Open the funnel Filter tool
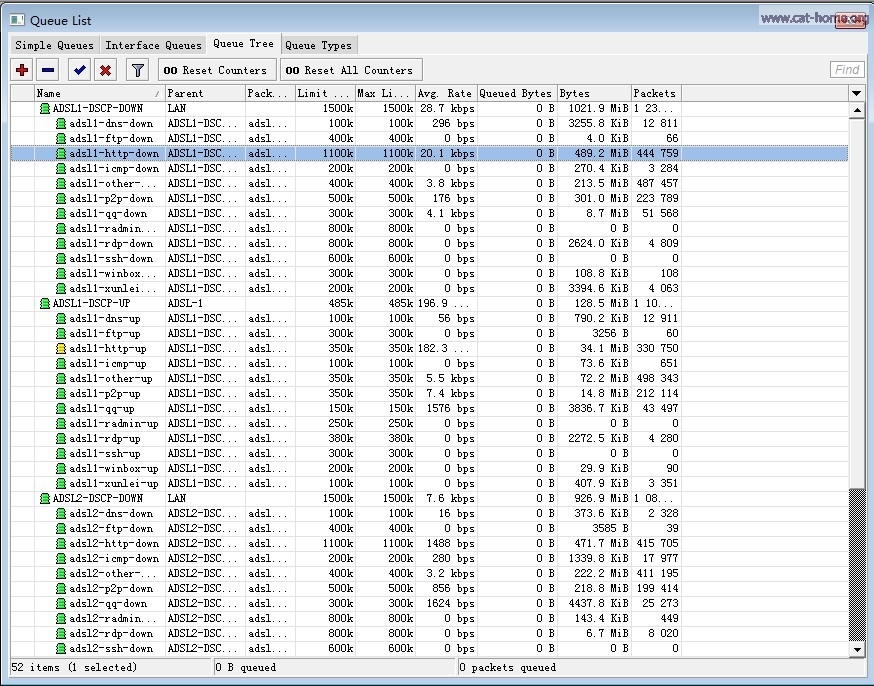Screen dimensions: 874x686 138,70
